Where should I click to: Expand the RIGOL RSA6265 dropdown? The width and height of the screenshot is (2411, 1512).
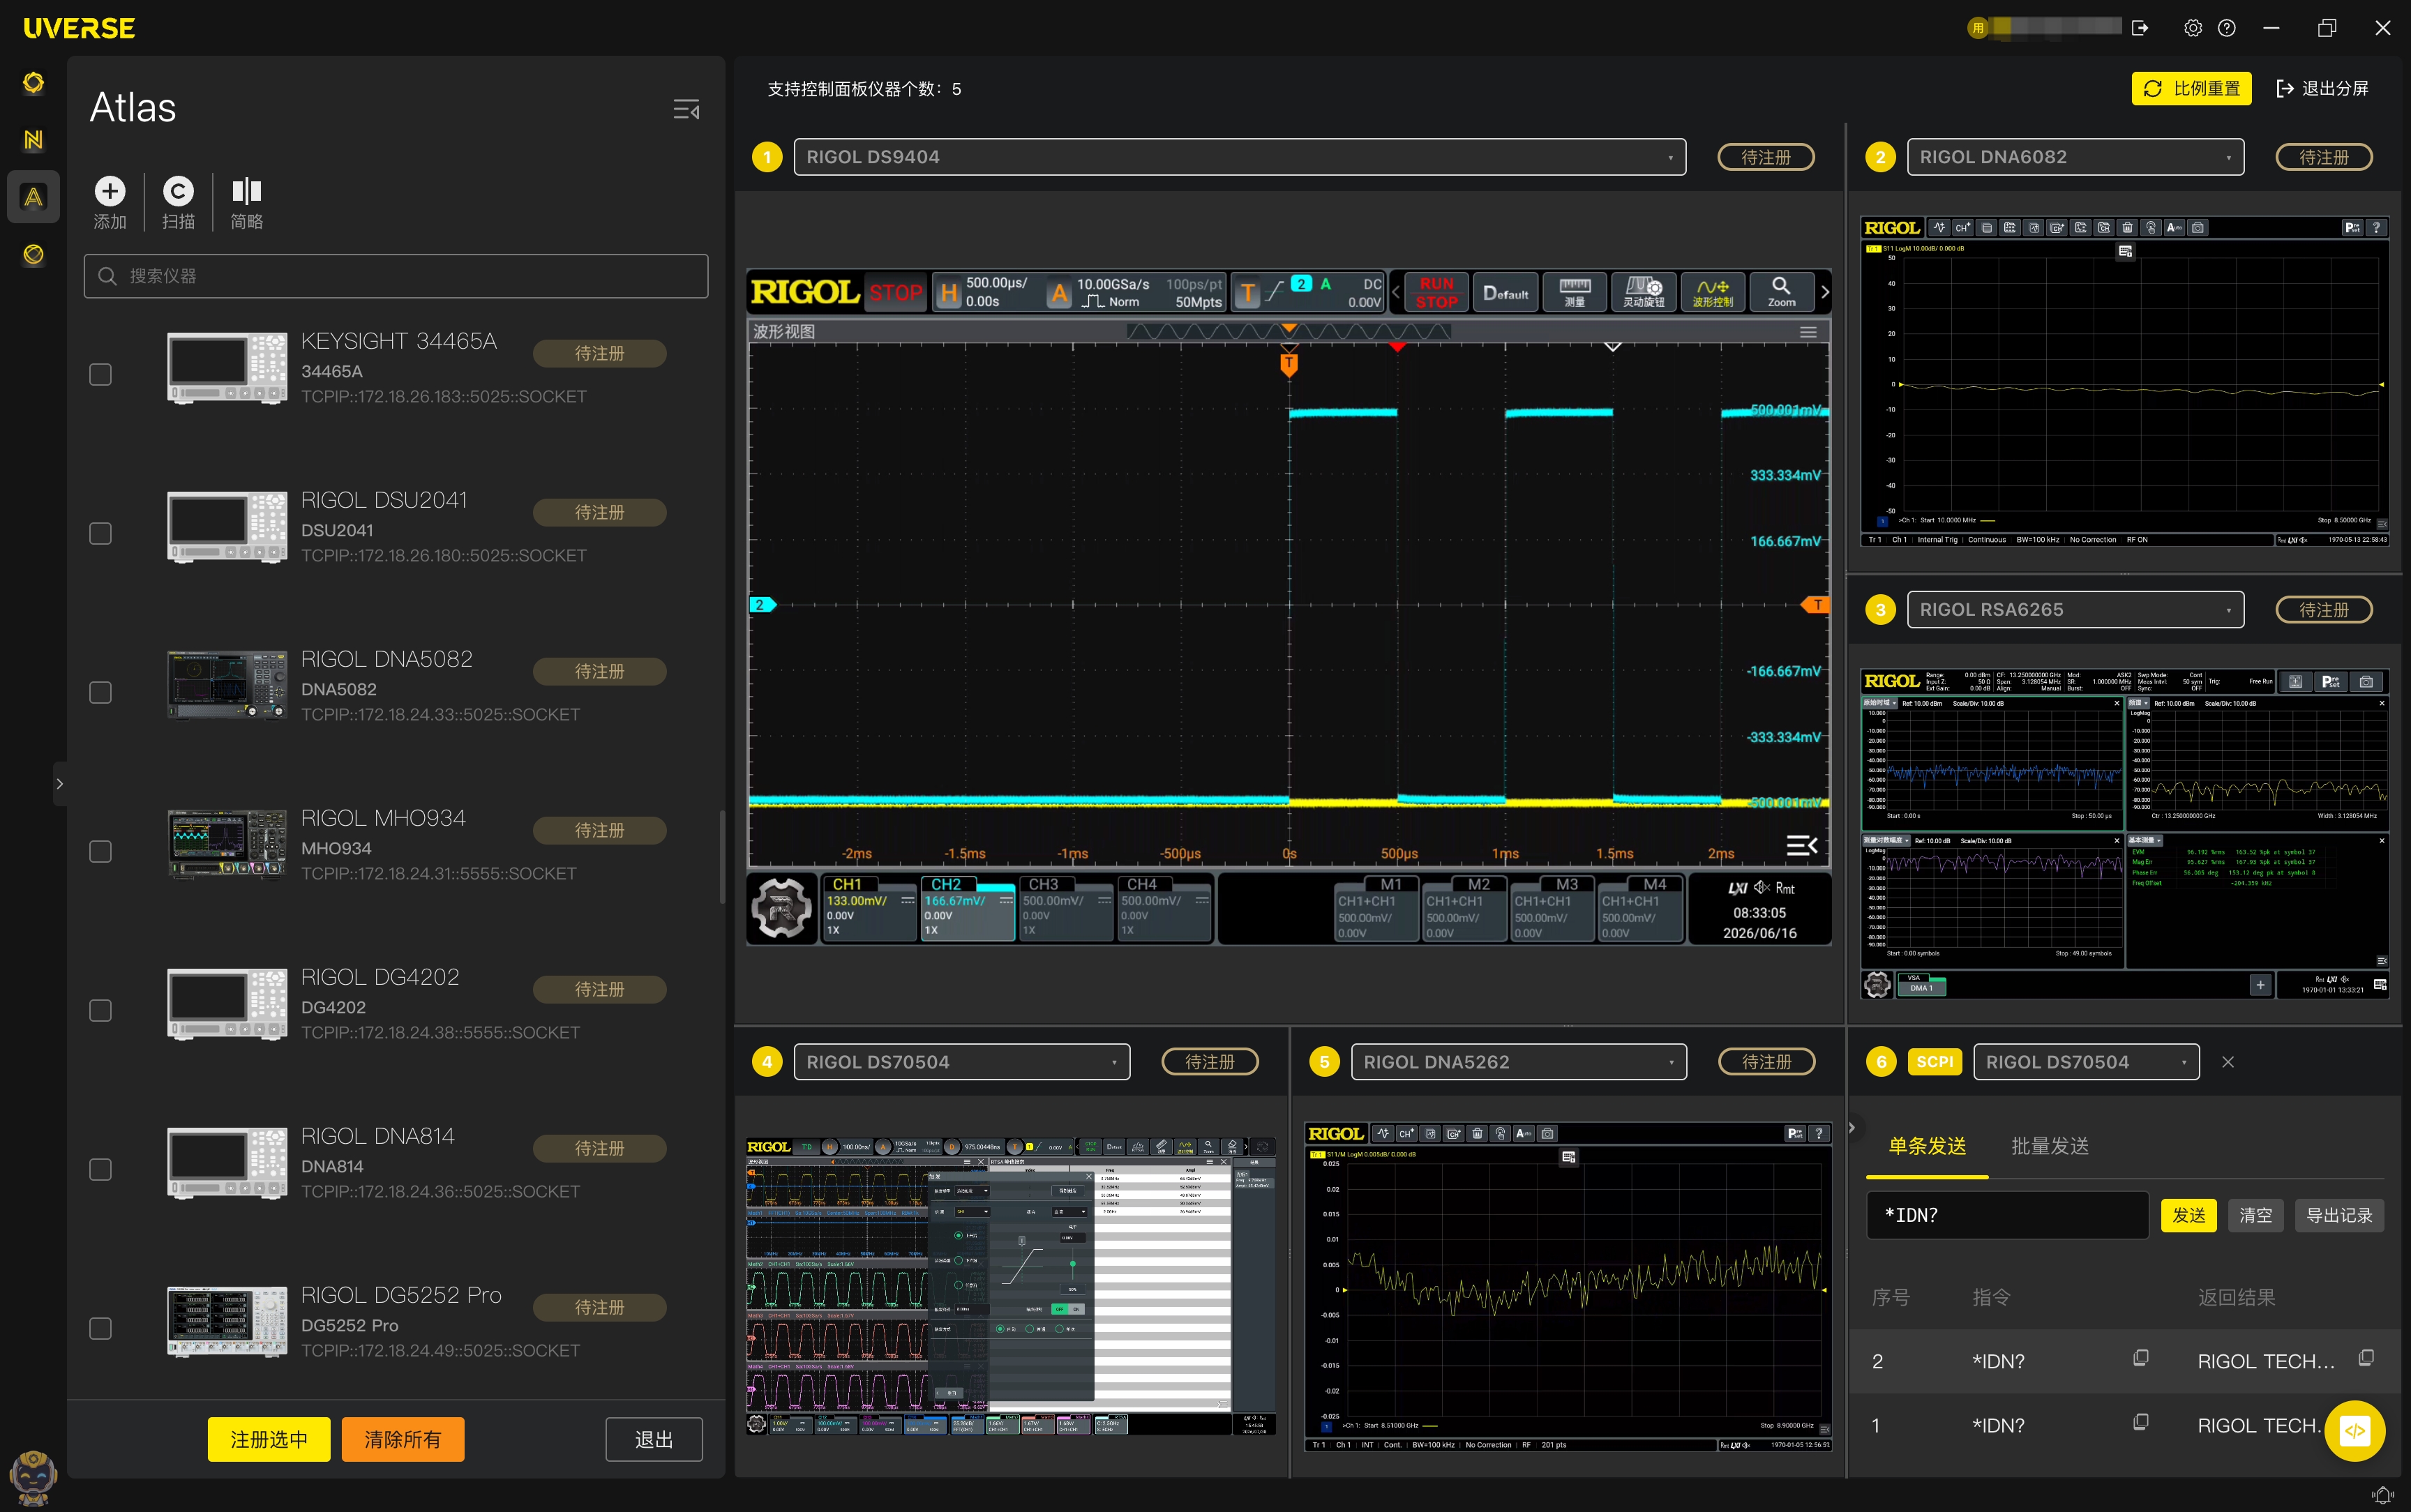(2075, 610)
